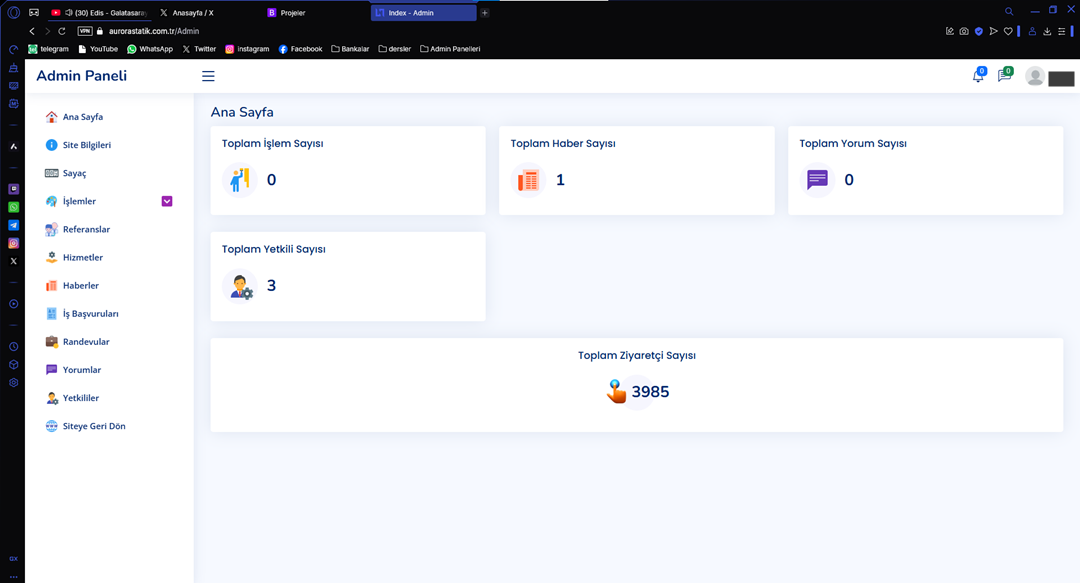
Task: Open the Bankalar bookmarks folder
Action: coord(350,49)
